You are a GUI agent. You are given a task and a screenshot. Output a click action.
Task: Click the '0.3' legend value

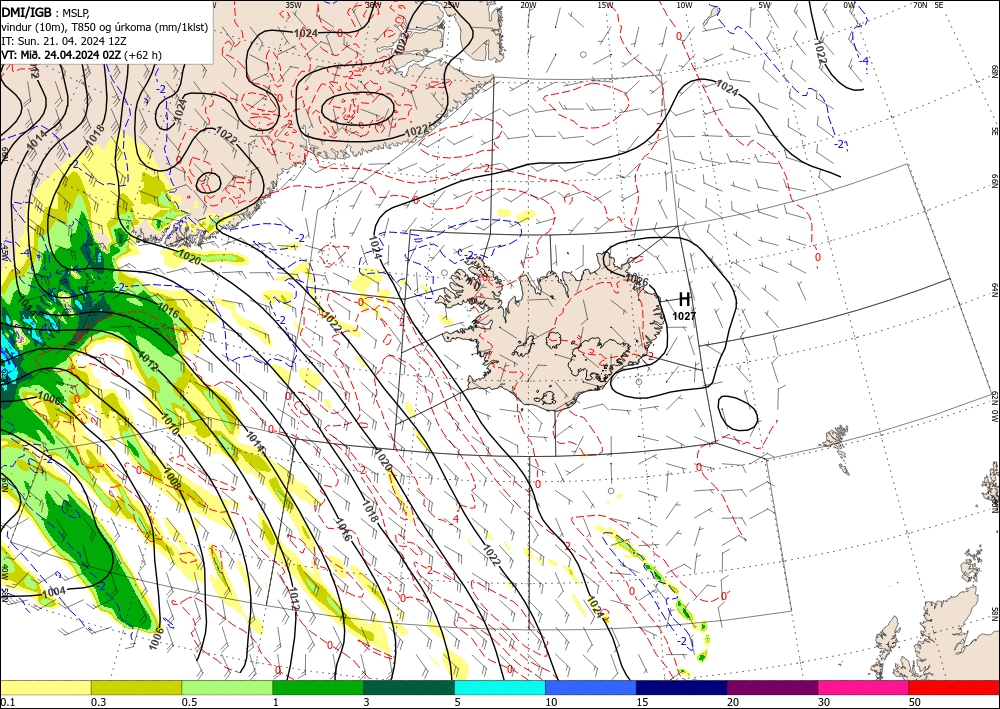tap(98, 702)
